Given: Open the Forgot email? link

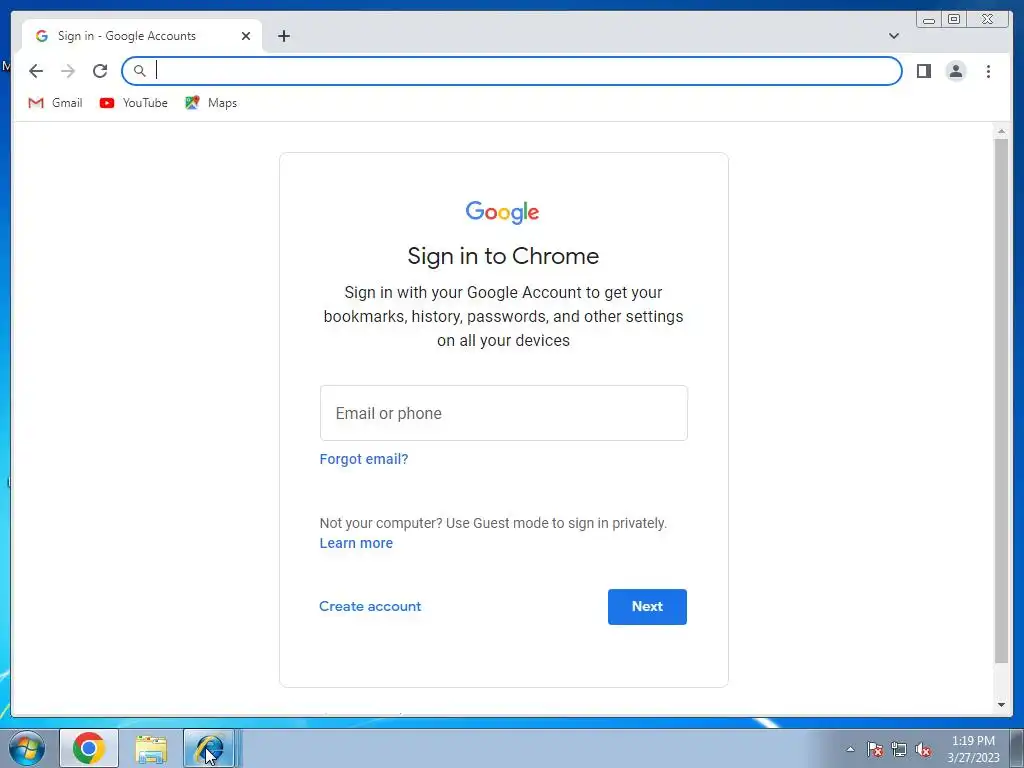Looking at the screenshot, I should pyautogui.click(x=364, y=459).
